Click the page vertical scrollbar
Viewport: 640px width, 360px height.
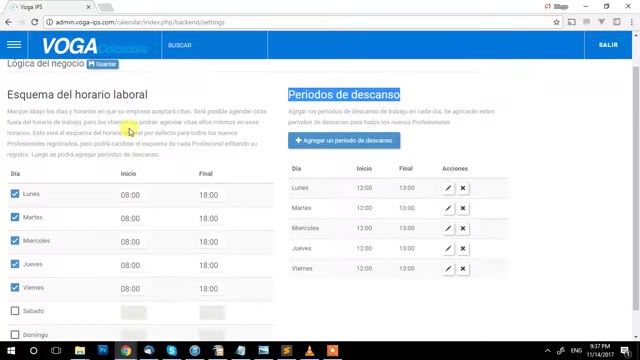point(636,188)
